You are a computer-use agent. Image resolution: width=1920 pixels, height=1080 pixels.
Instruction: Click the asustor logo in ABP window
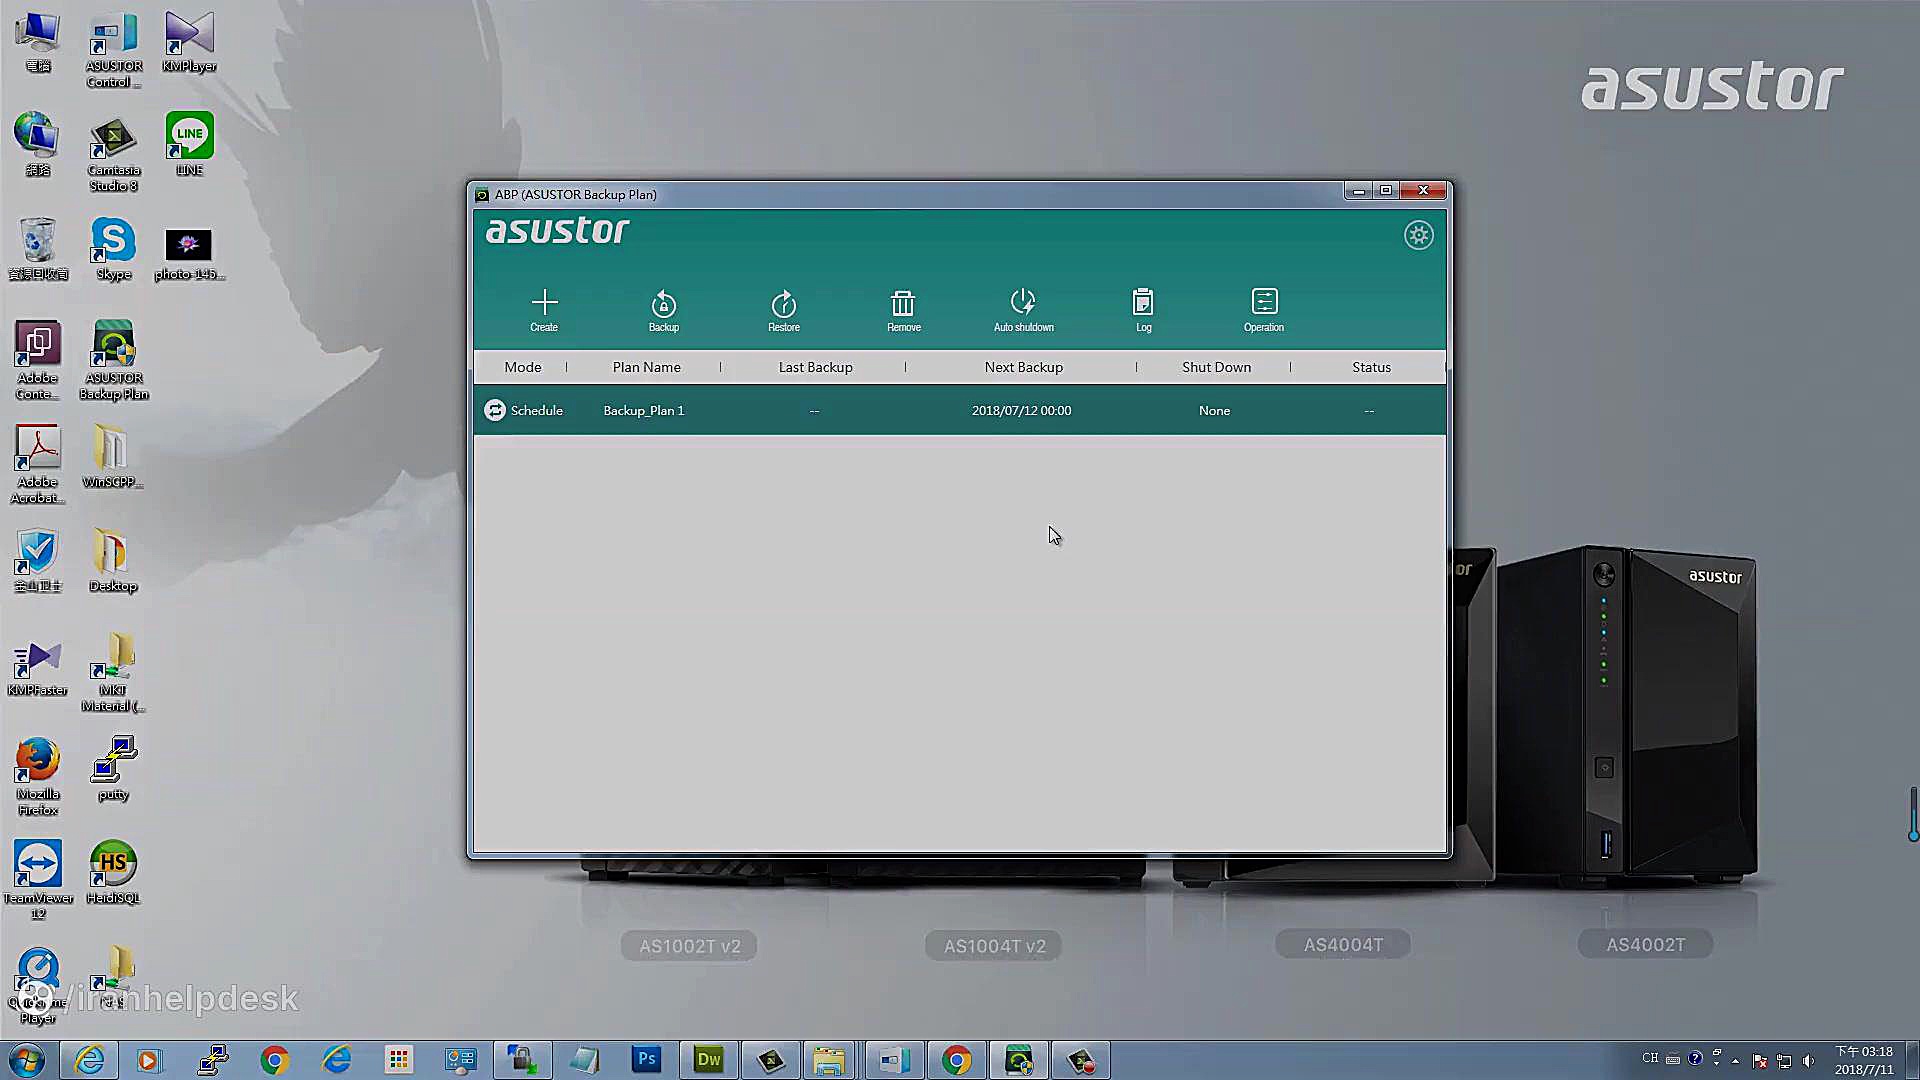pyautogui.click(x=557, y=231)
